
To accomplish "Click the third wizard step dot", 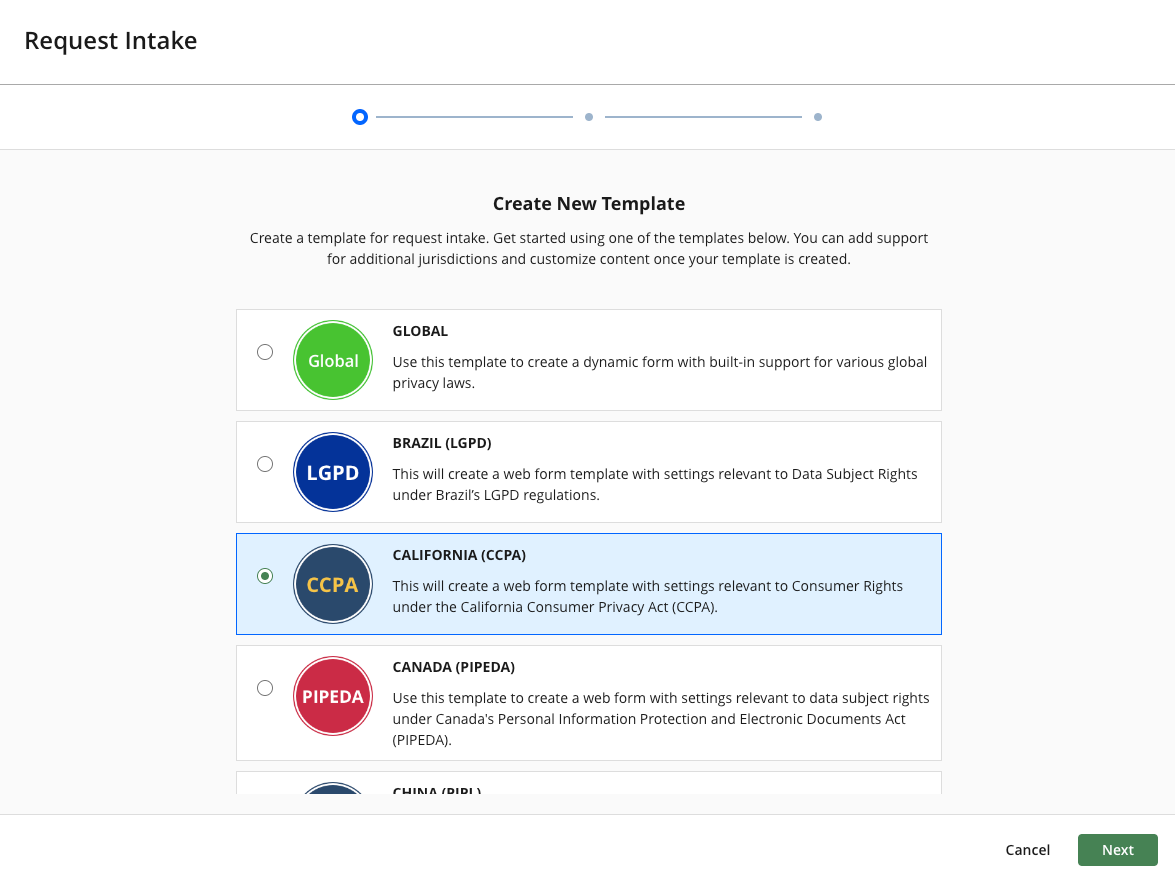I will 818,117.
